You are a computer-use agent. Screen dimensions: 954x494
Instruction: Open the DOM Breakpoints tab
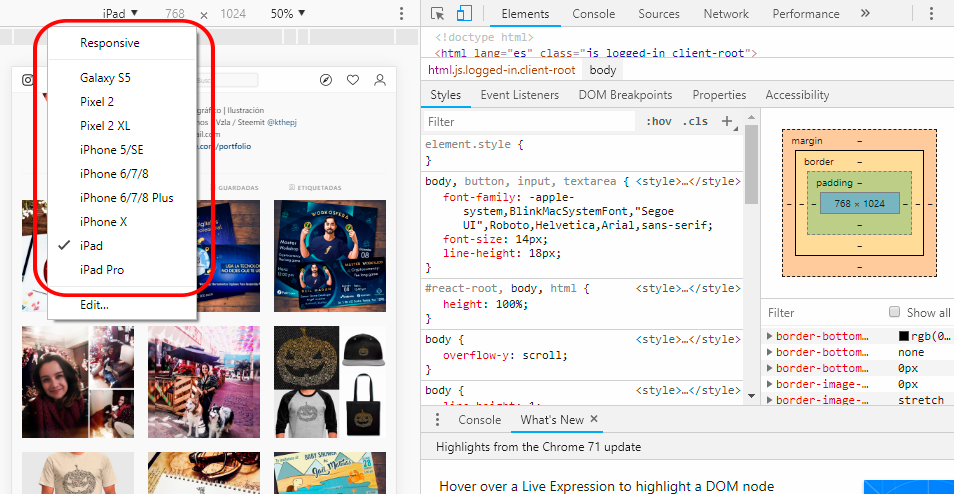625,95
